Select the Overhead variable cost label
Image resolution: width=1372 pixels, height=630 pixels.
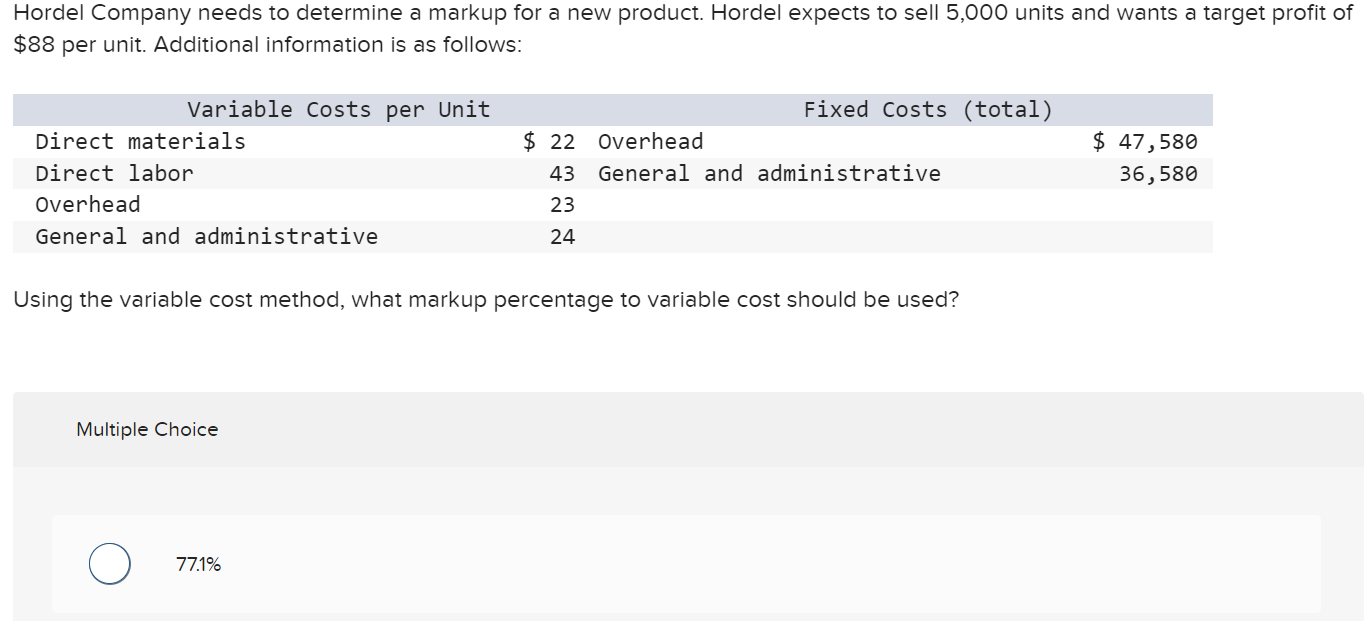pyautogui.click(x=88, y=205)
